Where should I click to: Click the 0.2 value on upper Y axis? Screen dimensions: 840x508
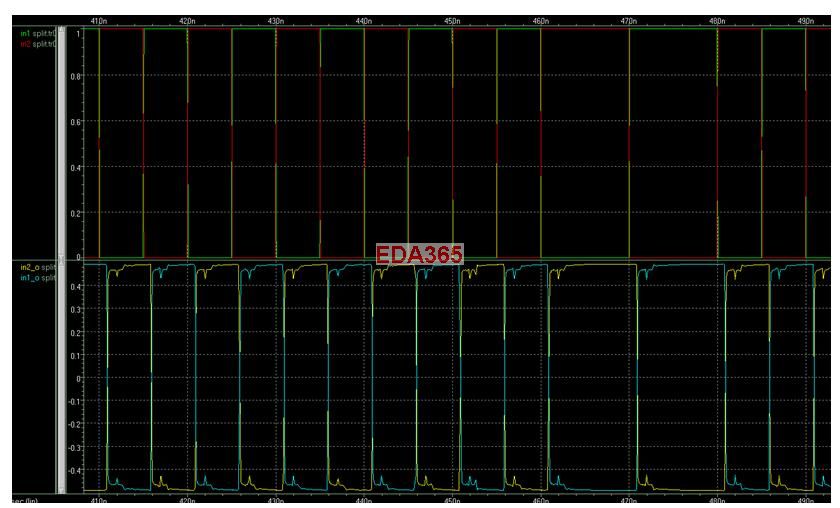point(76,213)
